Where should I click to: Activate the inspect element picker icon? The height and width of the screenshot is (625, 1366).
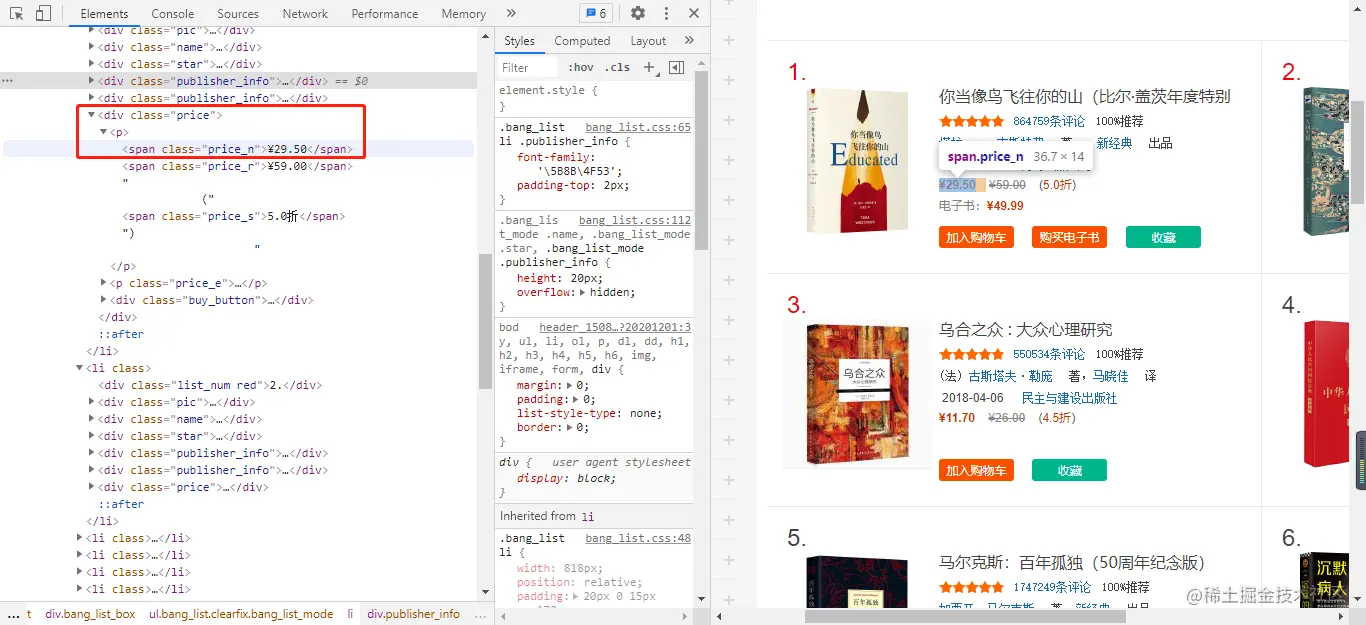point(17,13)
